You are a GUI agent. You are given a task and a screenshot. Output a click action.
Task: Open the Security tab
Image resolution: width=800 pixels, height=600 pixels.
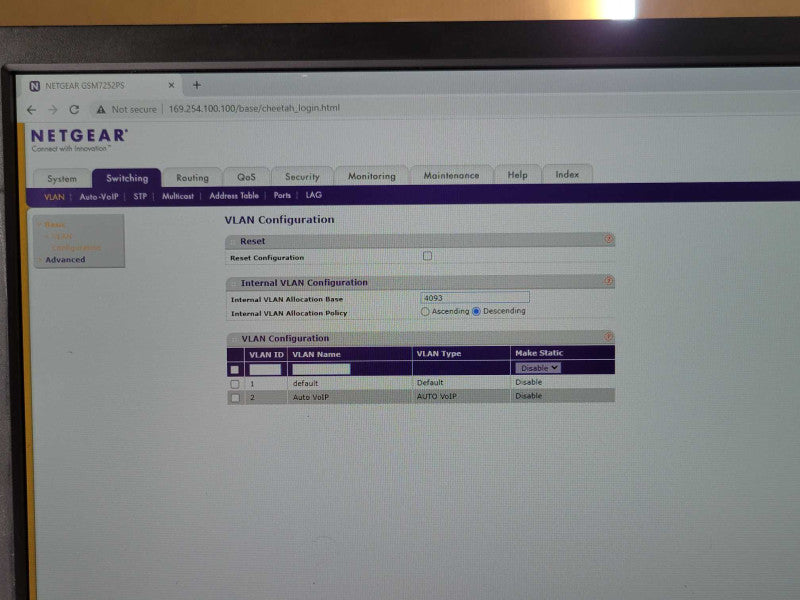302,177
